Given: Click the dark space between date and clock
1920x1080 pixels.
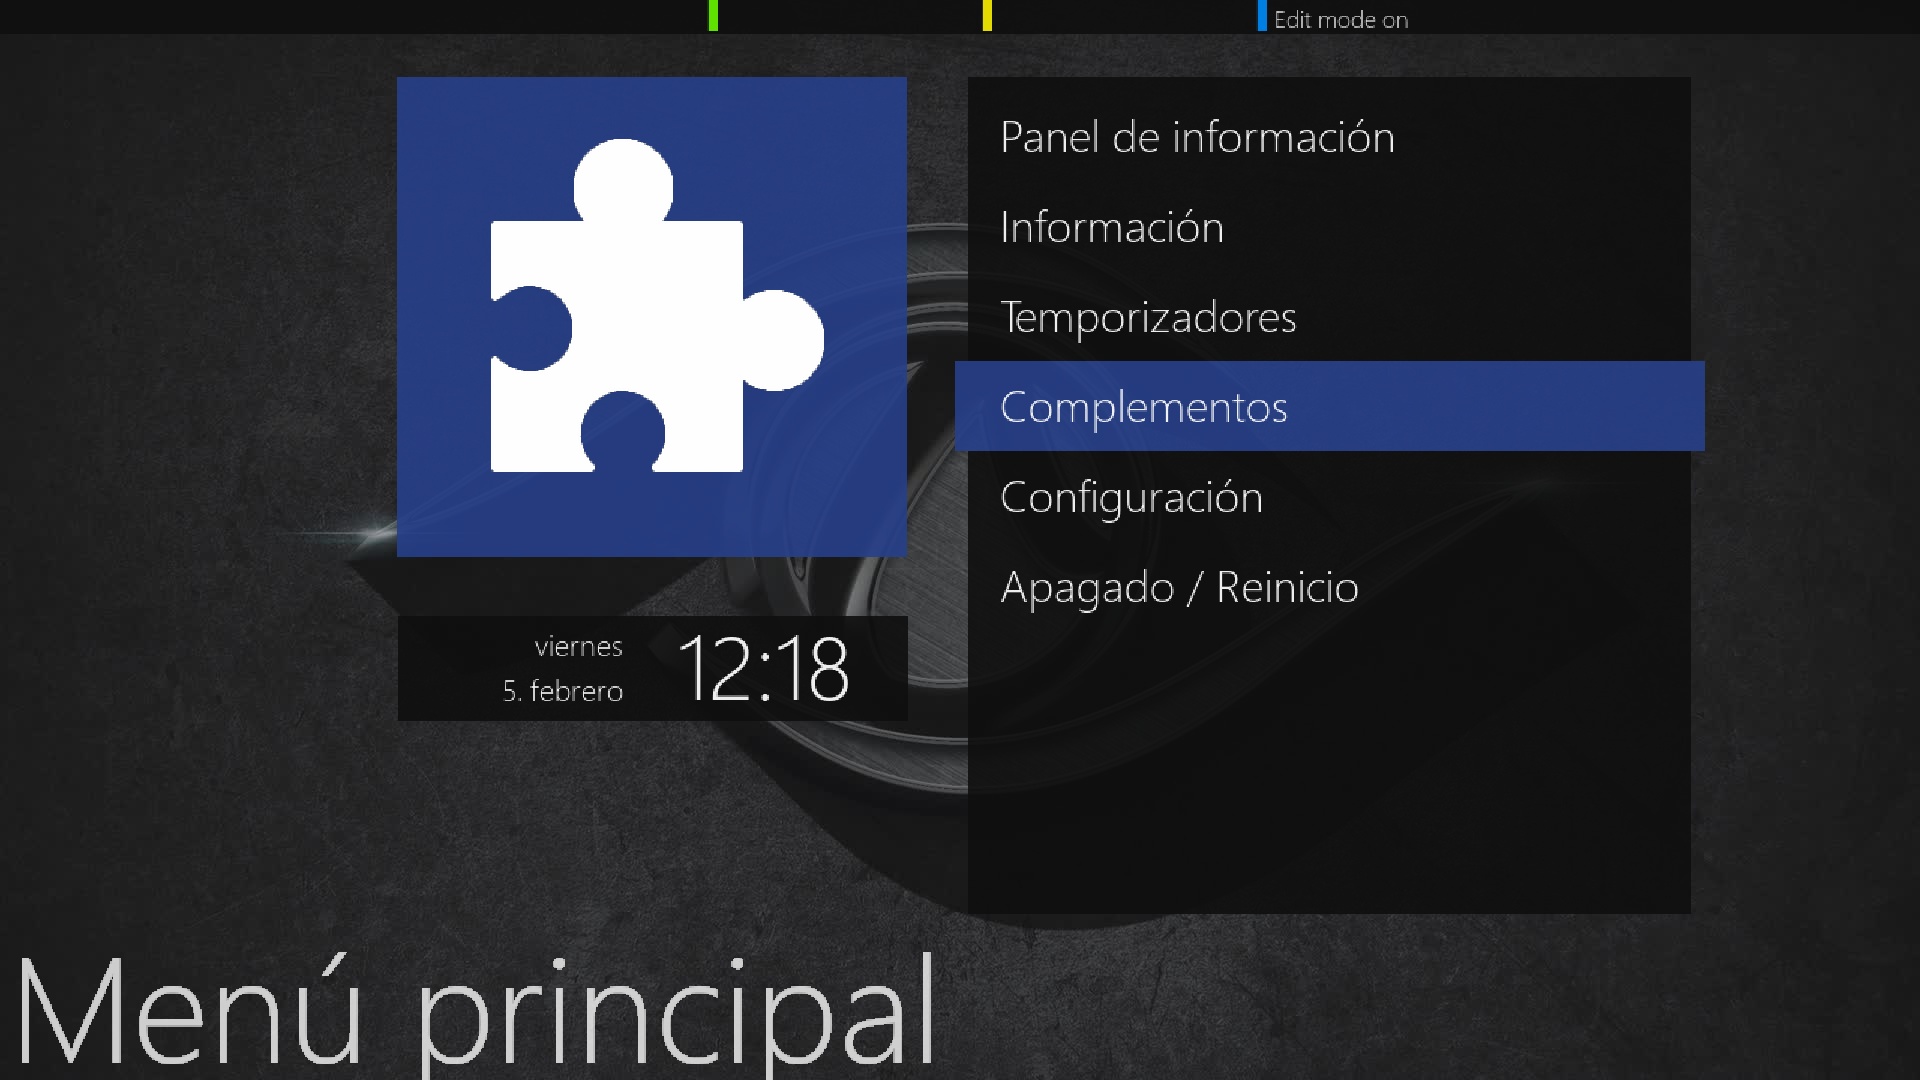Looking at the screenshot, I should coord(650,668).
